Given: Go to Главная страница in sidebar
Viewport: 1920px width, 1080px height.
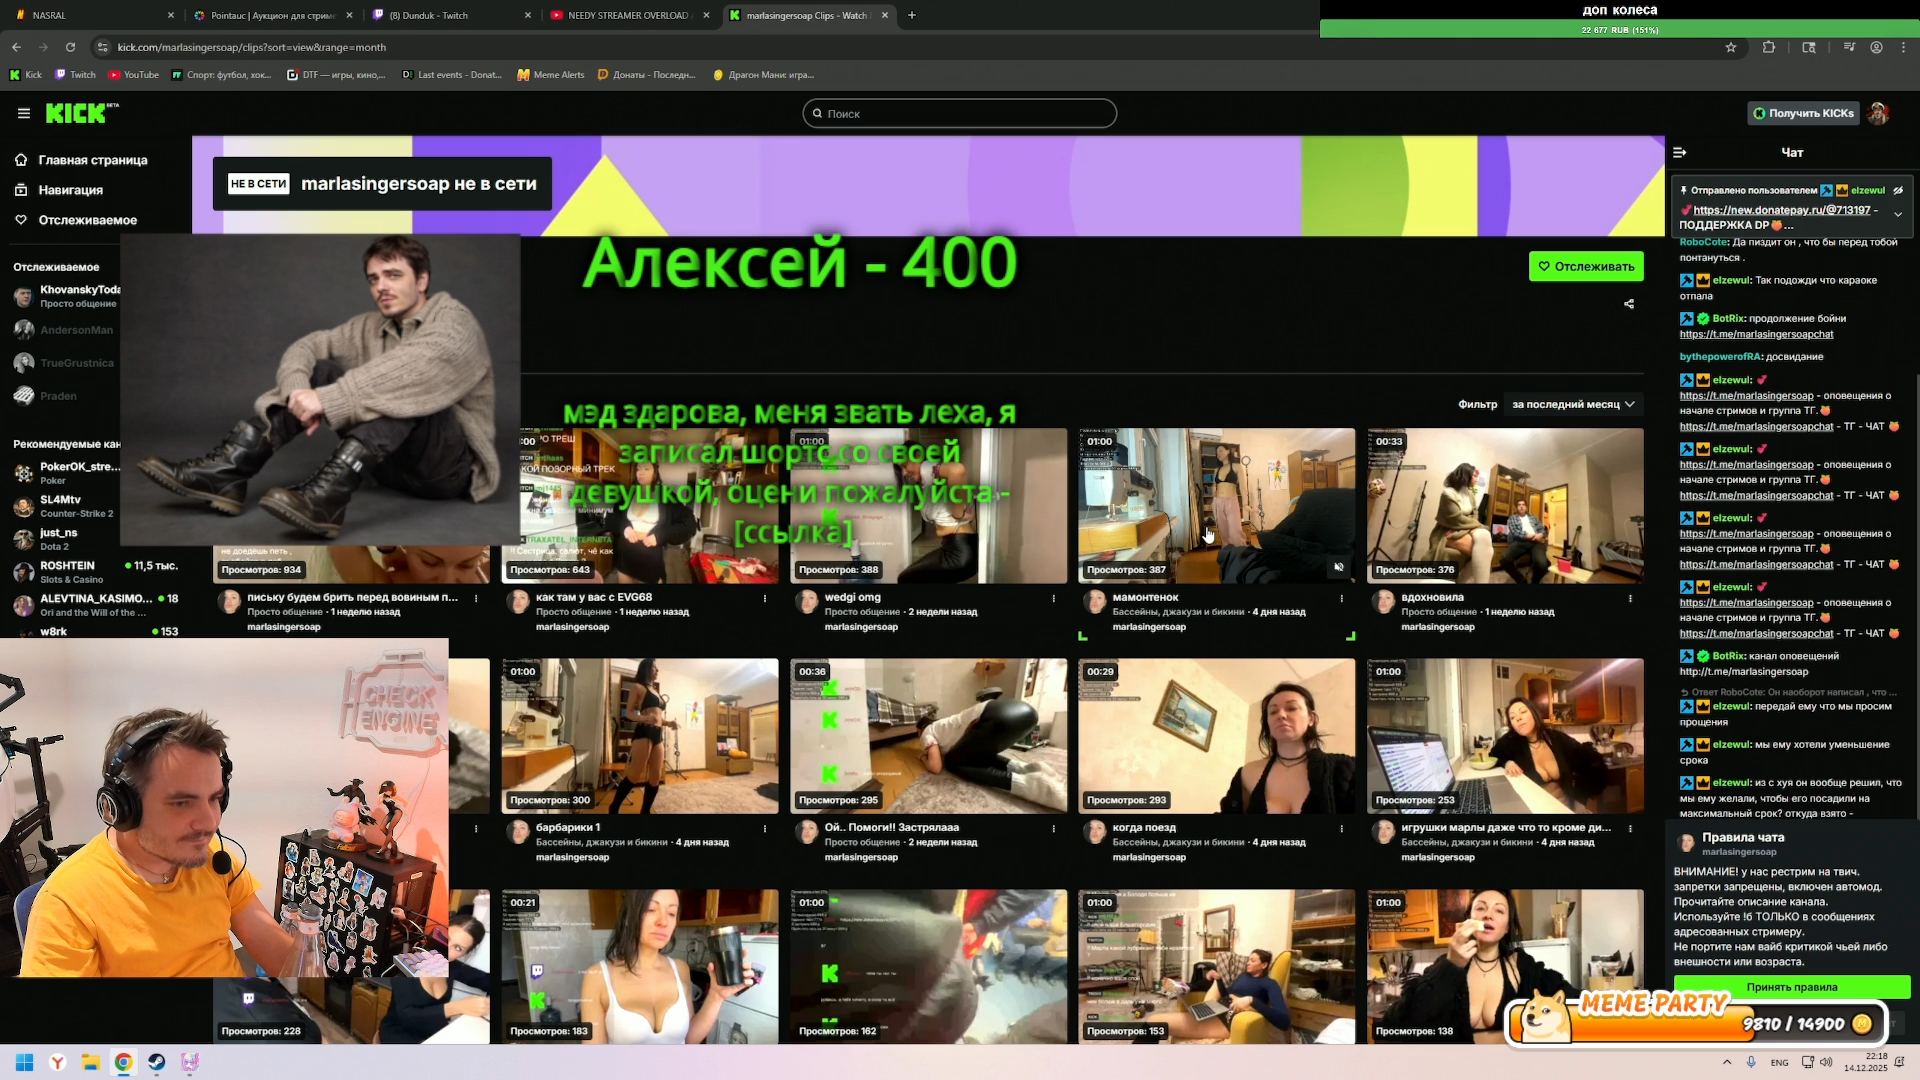Looking at the screenshot, I should pos(93,160).
